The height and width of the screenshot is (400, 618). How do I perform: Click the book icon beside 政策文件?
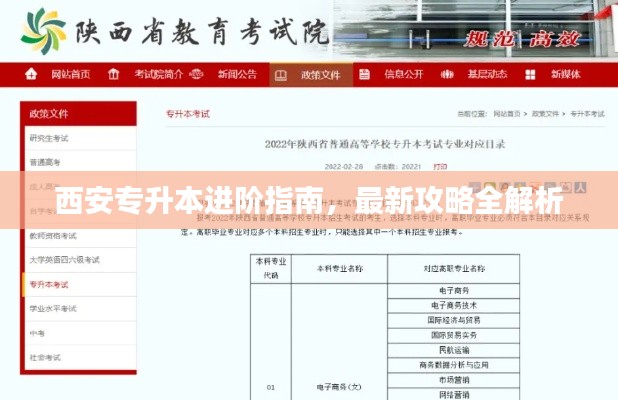pos(281,75)
